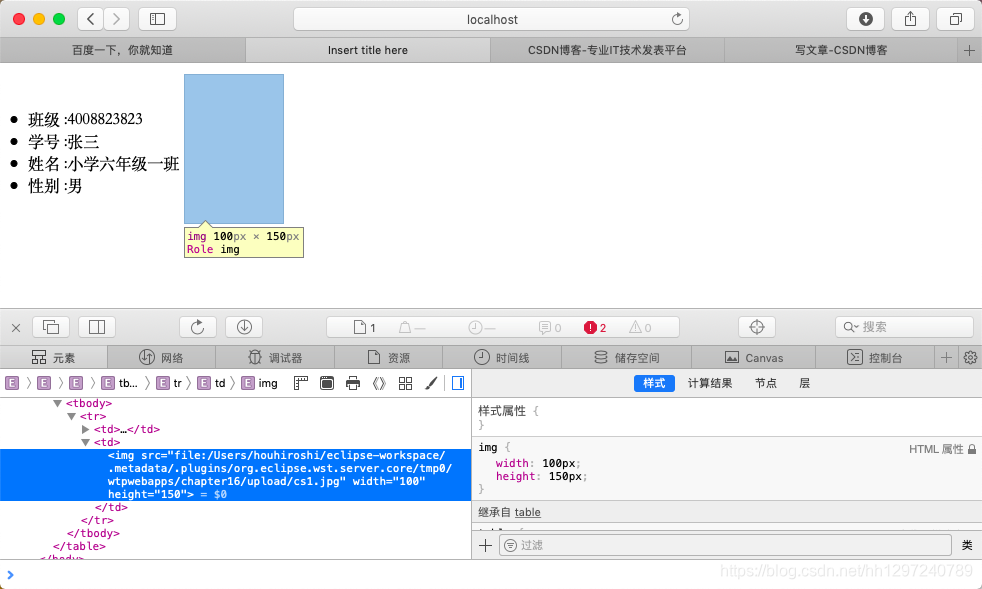The image size is (982, 589).
Task: Switch to the 样式 Styles panel
Action: (654, 383)
